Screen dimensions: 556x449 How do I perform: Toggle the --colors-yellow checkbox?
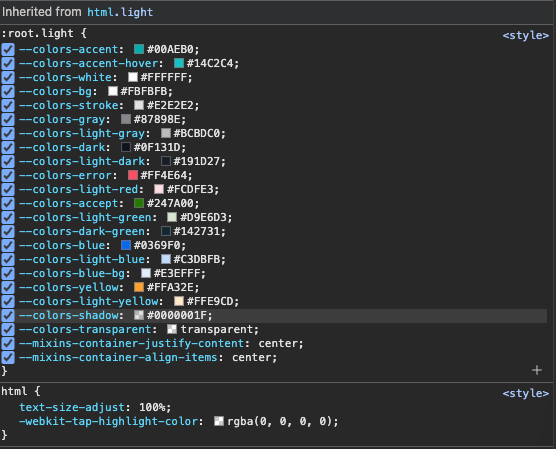pos(8,288)
